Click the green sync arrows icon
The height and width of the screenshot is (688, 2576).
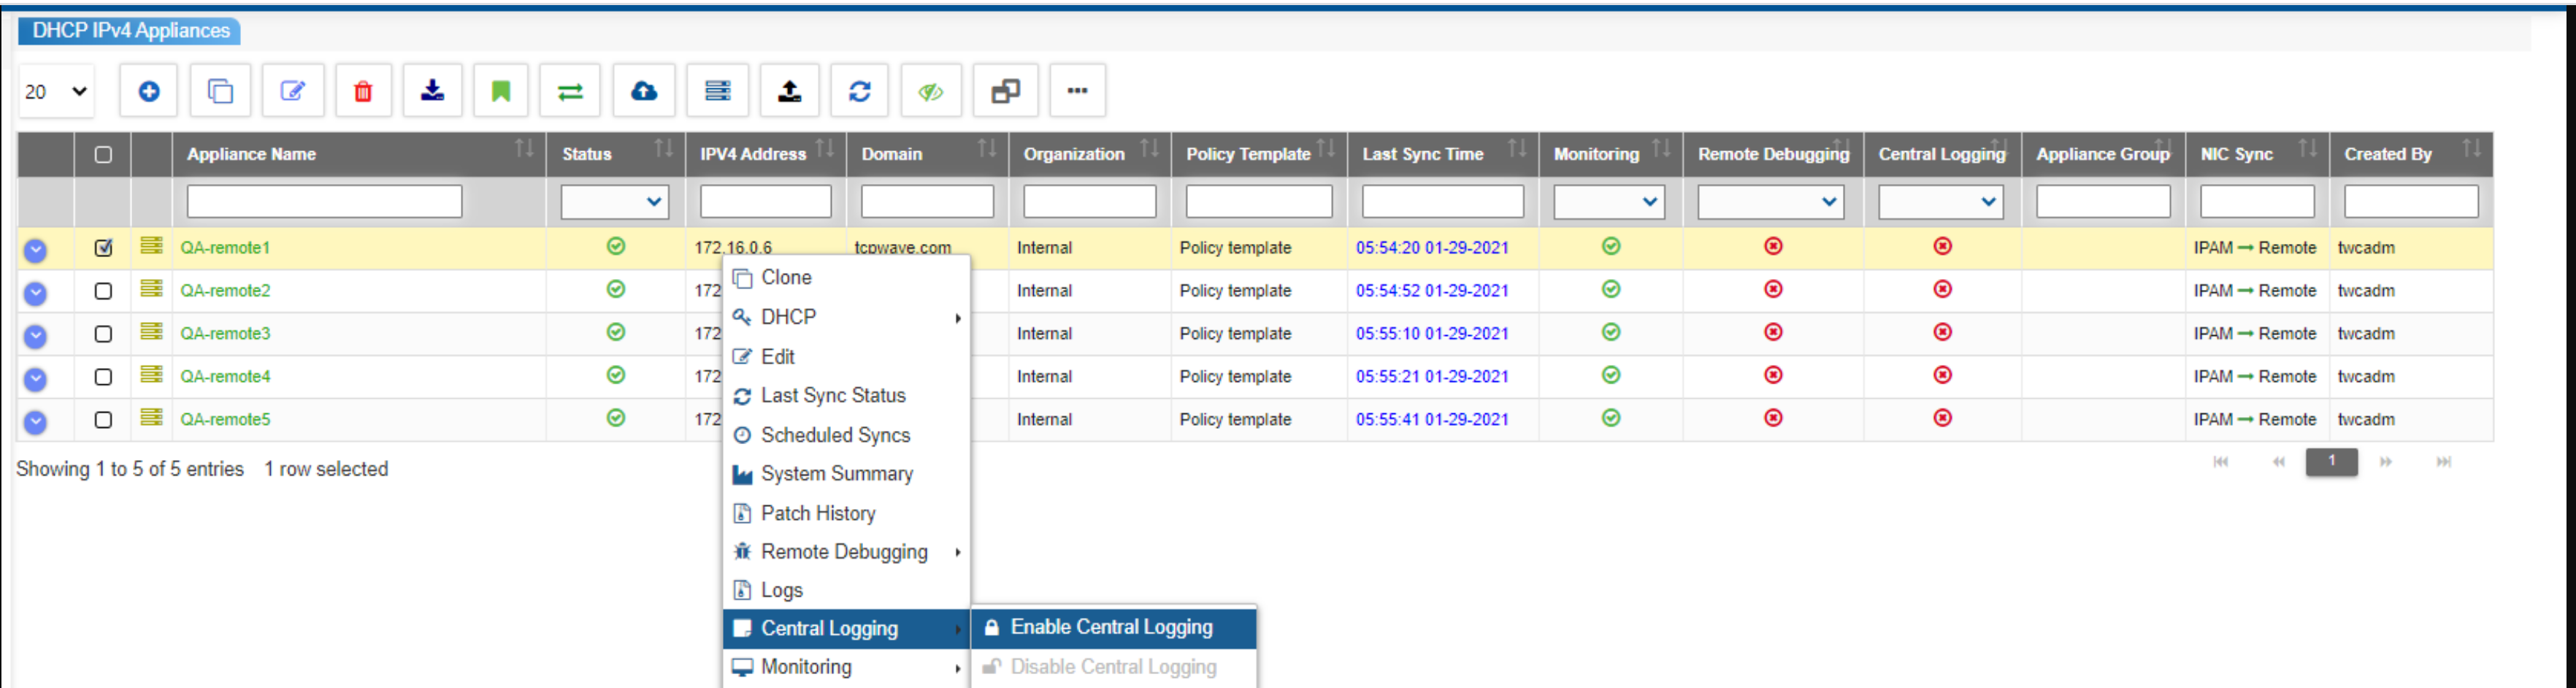click(x=570, y=91)
